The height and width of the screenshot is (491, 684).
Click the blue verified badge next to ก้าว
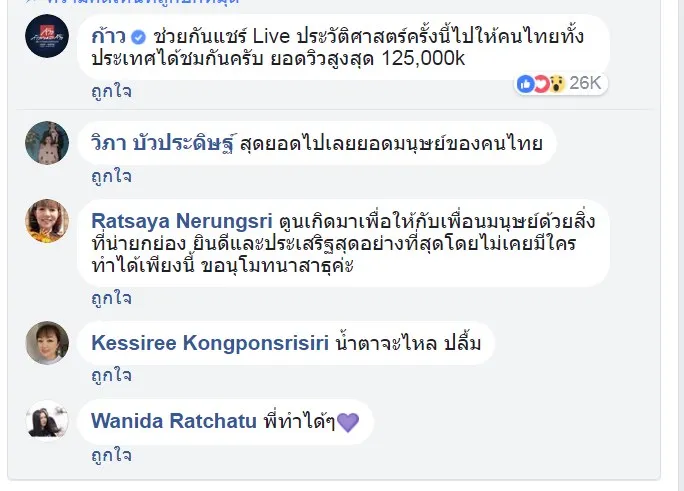tap(138, 37)
